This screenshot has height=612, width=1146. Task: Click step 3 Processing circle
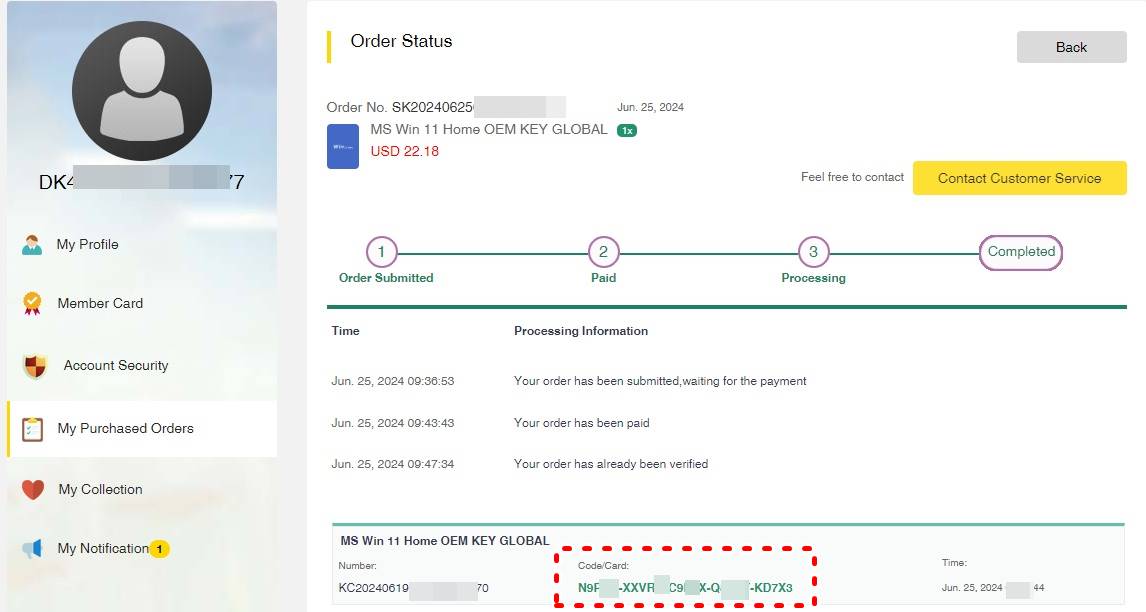[813, 252]
